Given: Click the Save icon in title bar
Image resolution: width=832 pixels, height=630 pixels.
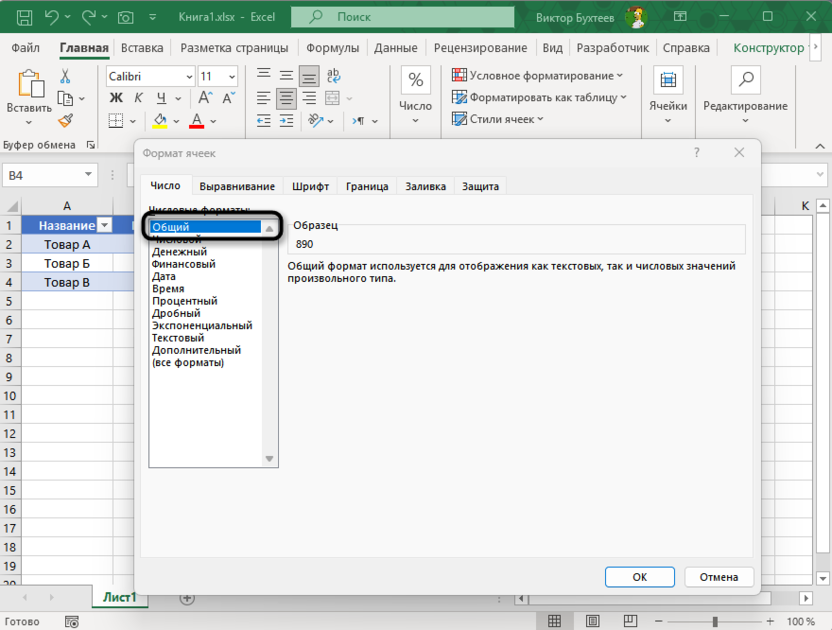Looking at the screenshot, I should (x=24, y=18).
